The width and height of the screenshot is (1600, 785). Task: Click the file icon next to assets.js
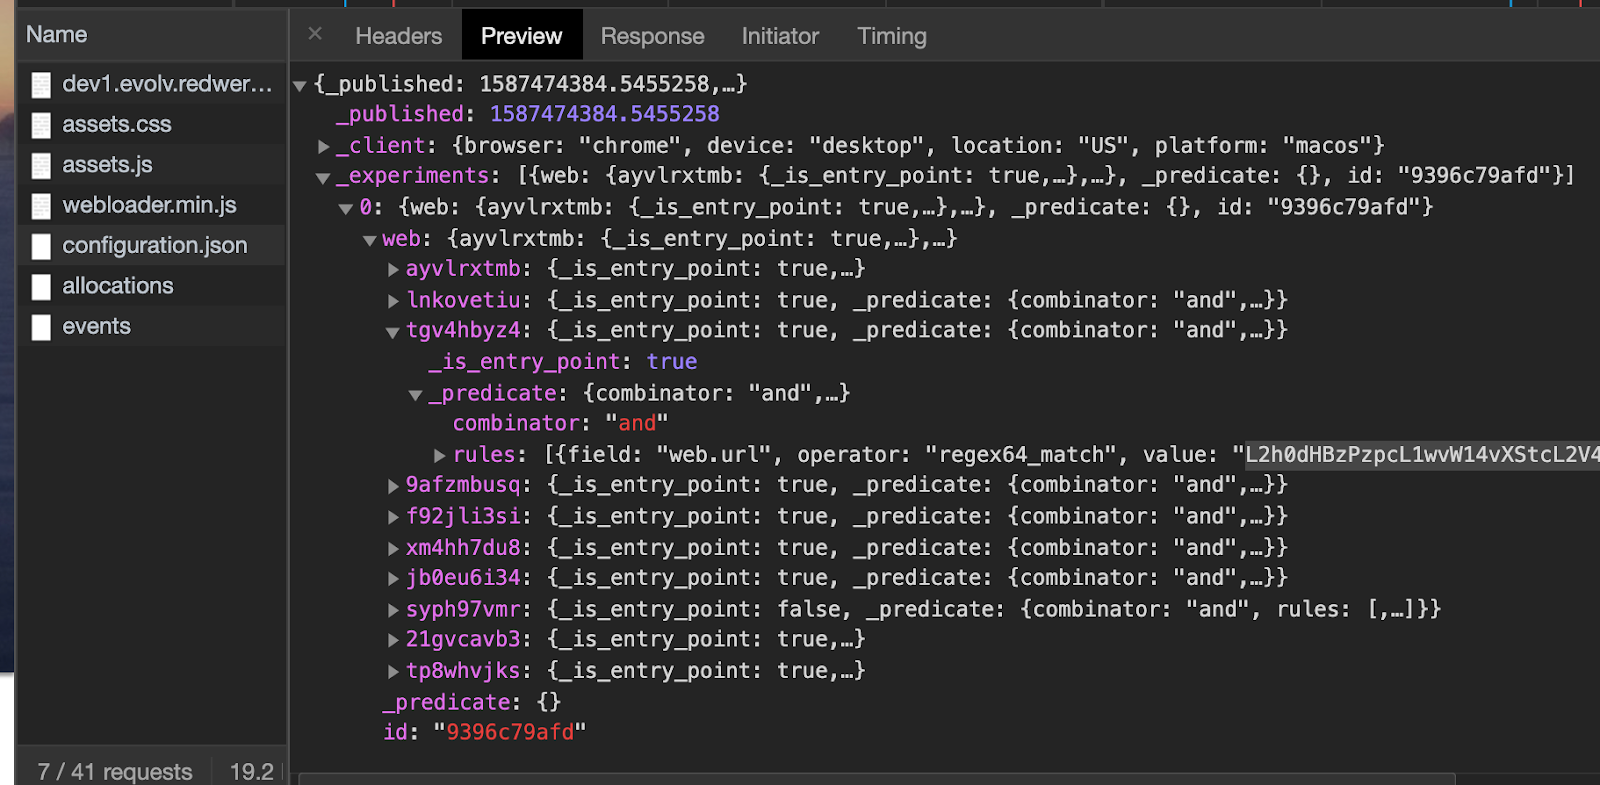click(41, 165)
